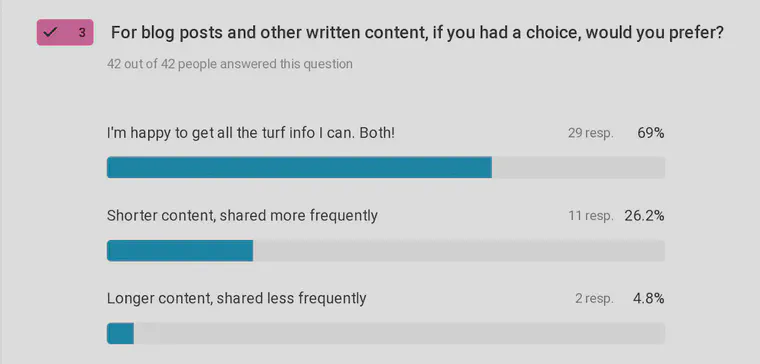The width and height of the screenshot is (760, 364).
Task: Click the 11 resp. count
Action: point(591,216)
